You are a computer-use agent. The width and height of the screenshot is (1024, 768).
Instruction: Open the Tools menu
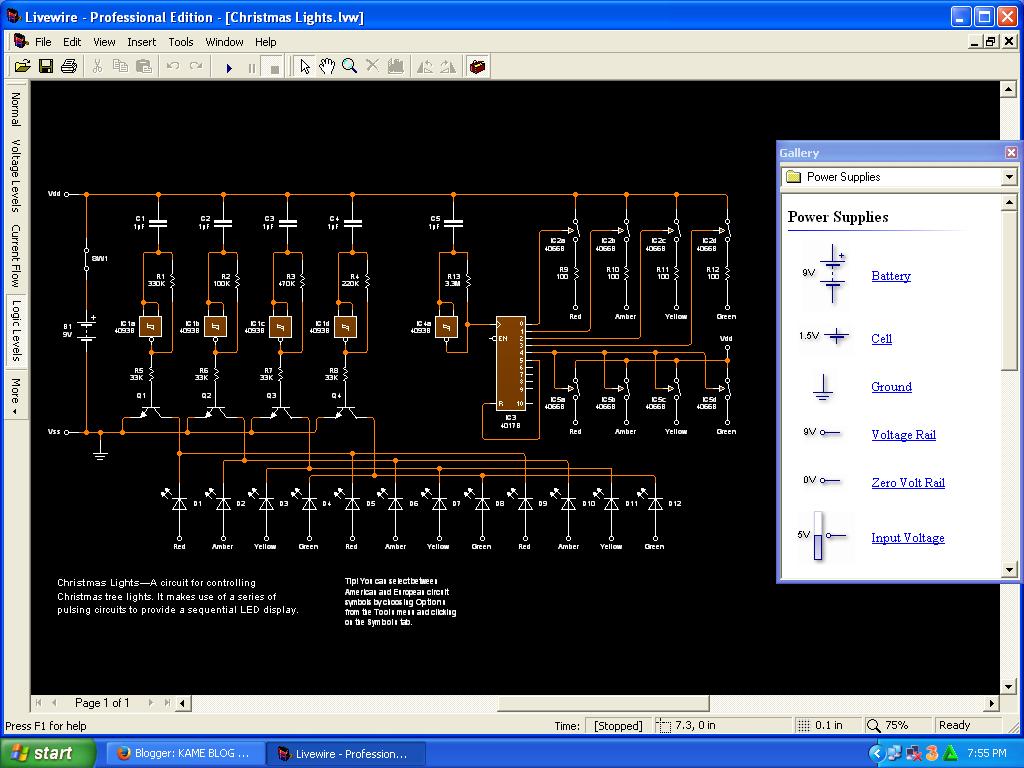(x=180, y=42)
